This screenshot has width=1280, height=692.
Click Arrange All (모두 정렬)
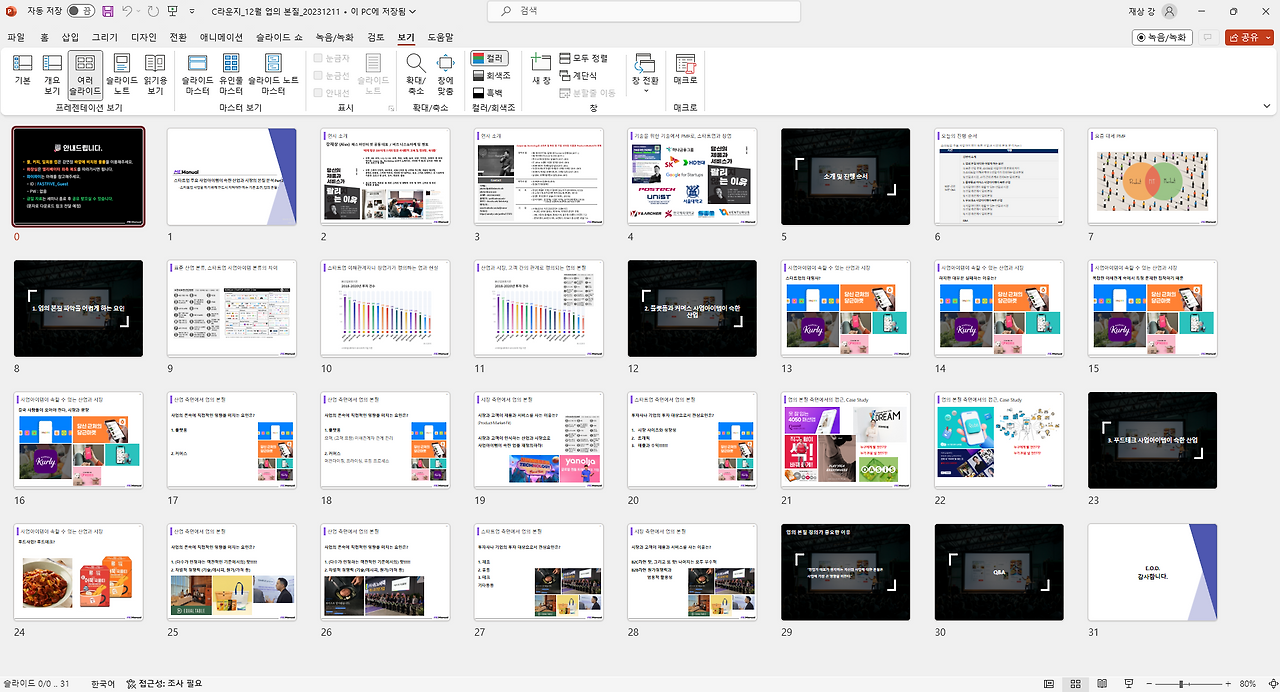pyautogui.click(x=584, y=59)
